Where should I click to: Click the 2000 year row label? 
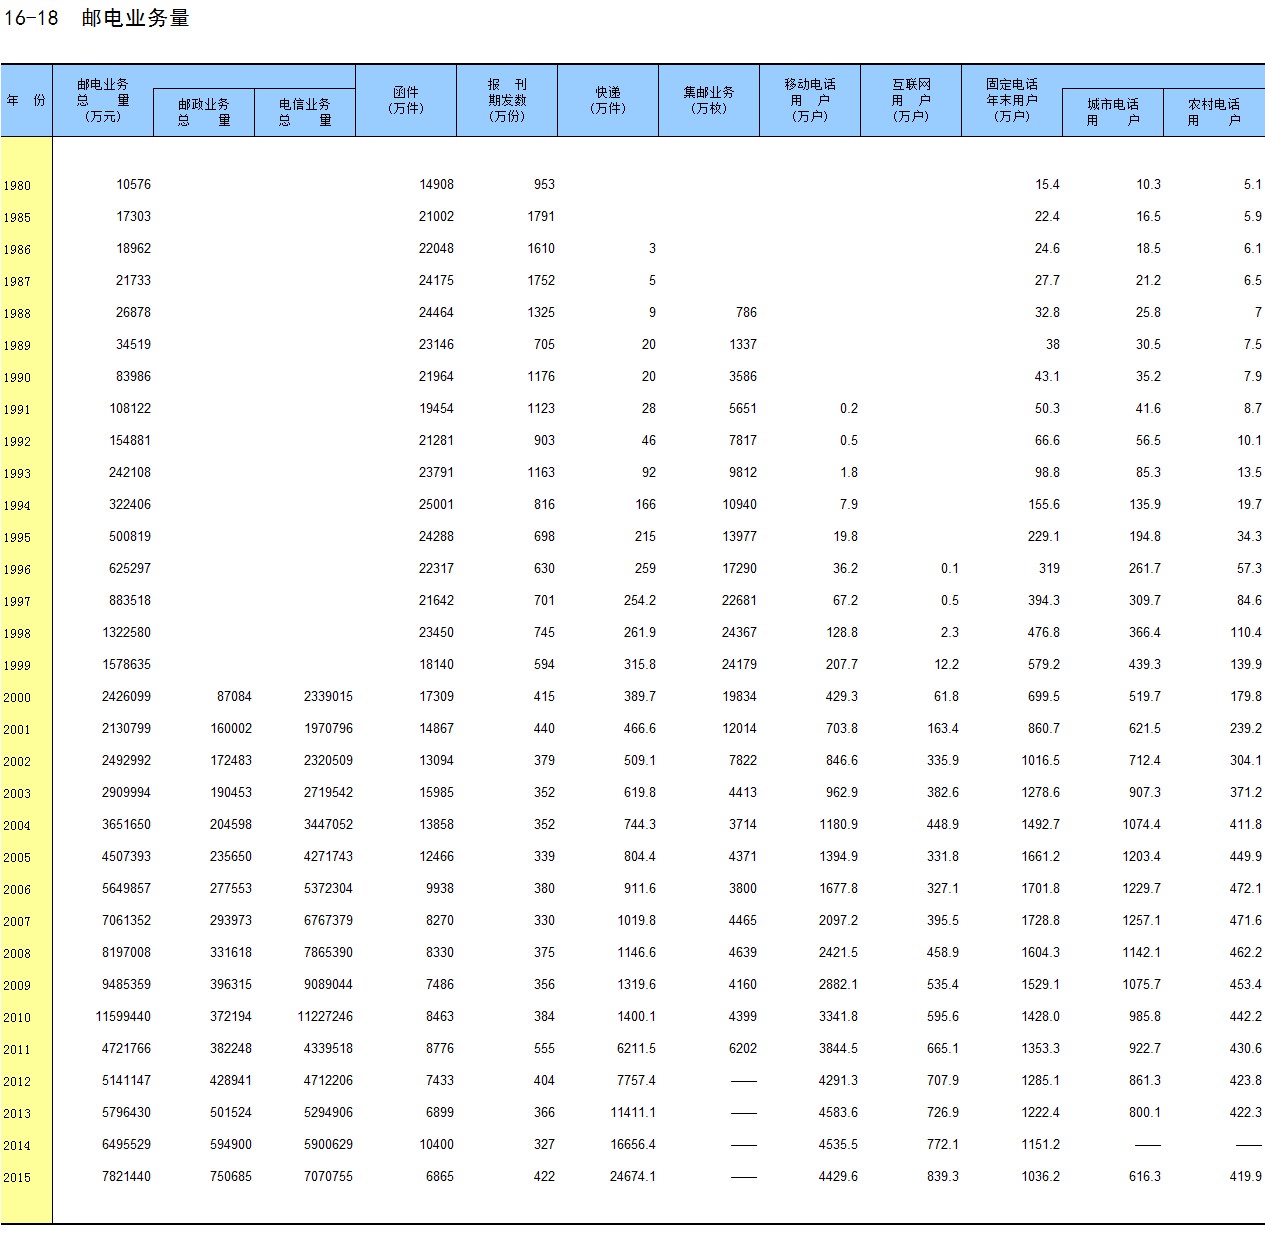(x=17, y=698)
